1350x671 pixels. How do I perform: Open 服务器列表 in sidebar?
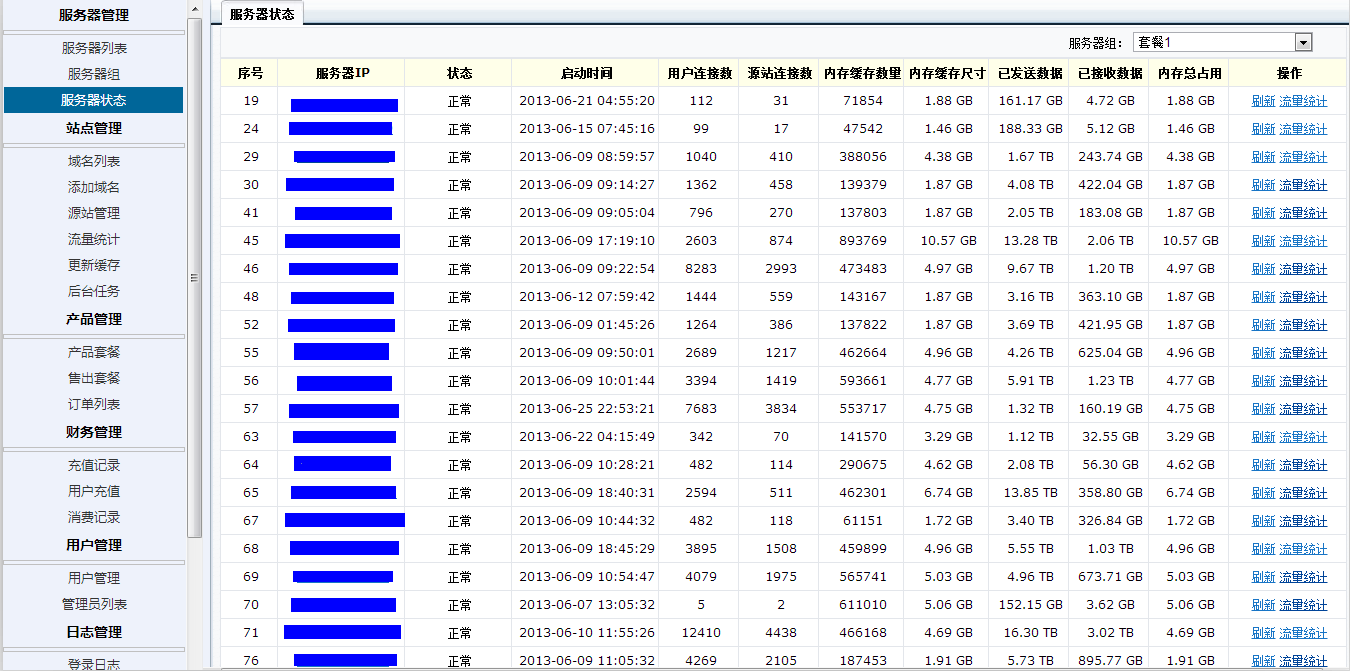tap(94, 48)
